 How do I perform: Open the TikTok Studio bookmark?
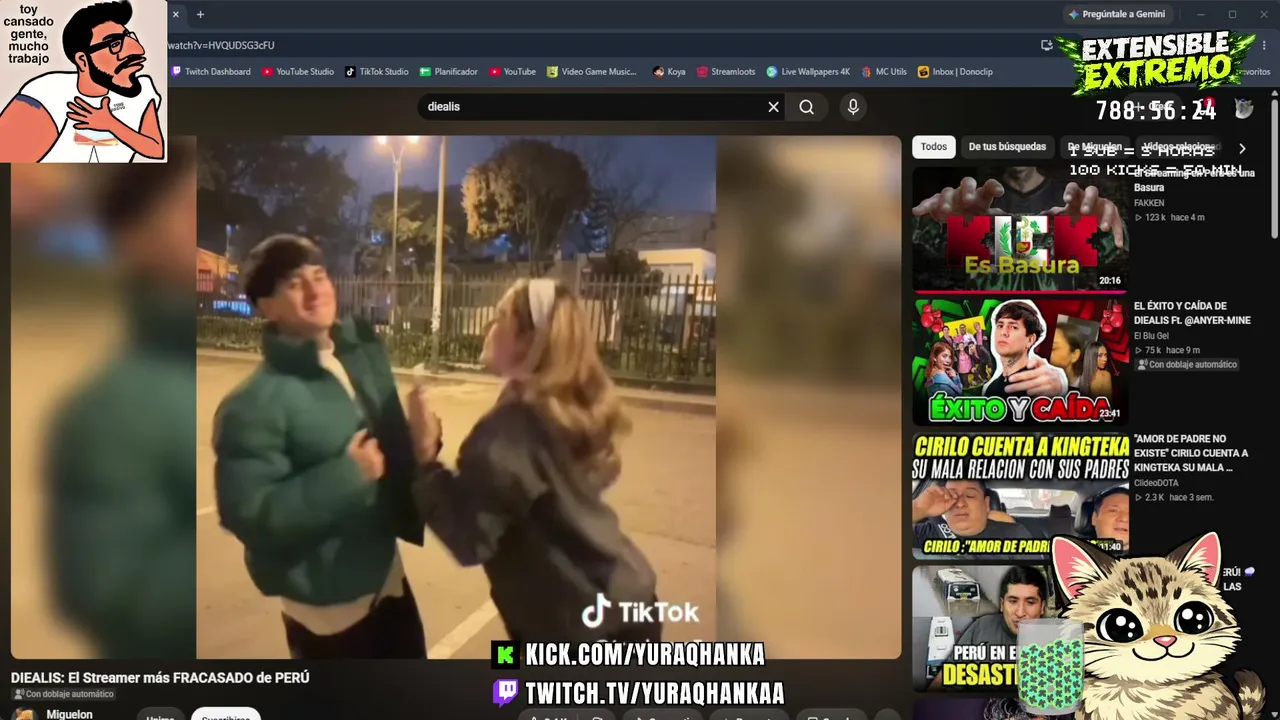click(x=377, y=72)
